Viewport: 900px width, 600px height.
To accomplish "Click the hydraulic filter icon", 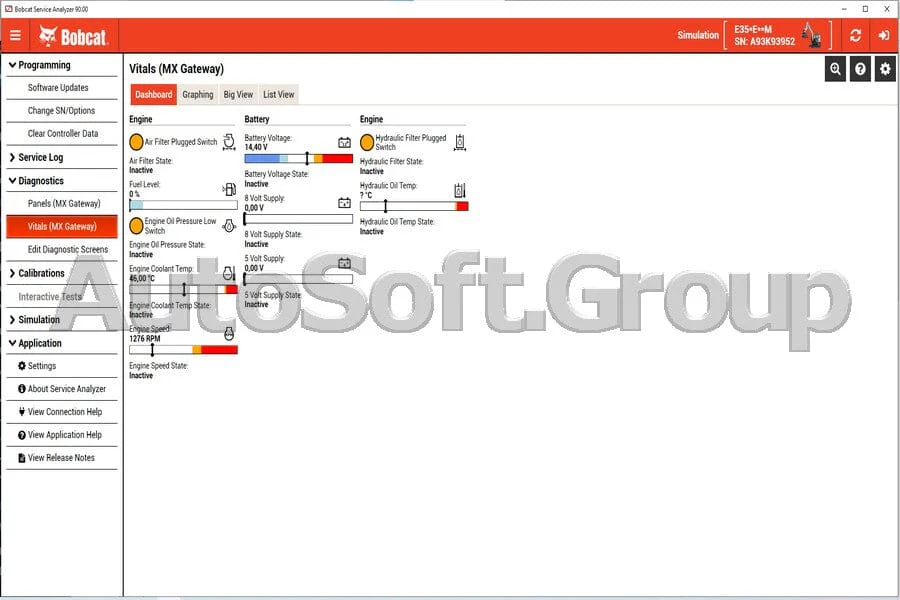I will coord(460,142).
